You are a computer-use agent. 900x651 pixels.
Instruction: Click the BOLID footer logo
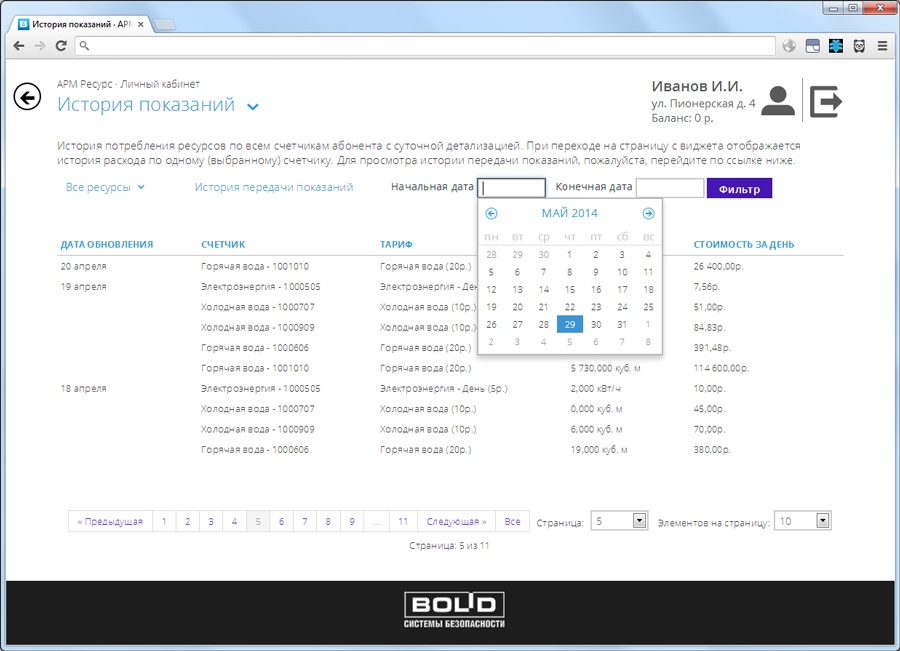454,609
